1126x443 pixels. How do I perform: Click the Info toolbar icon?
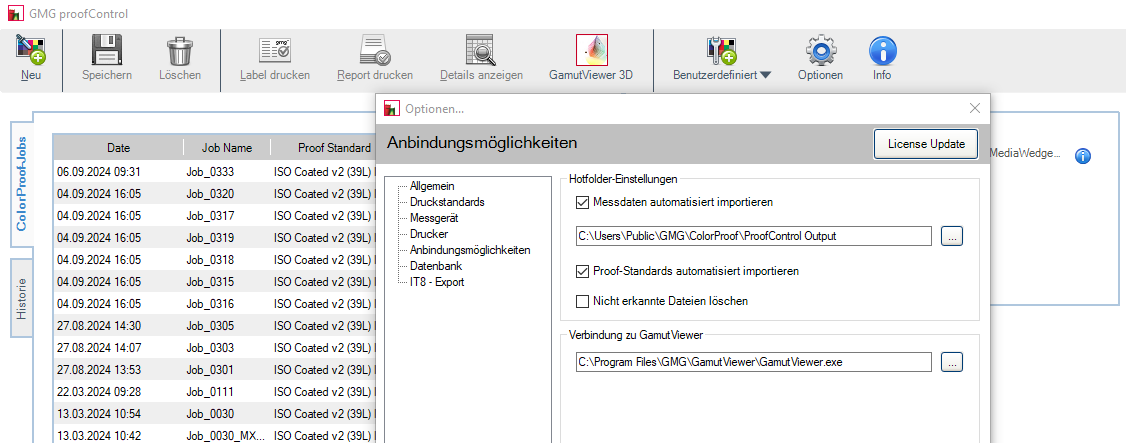coord(883,50)
